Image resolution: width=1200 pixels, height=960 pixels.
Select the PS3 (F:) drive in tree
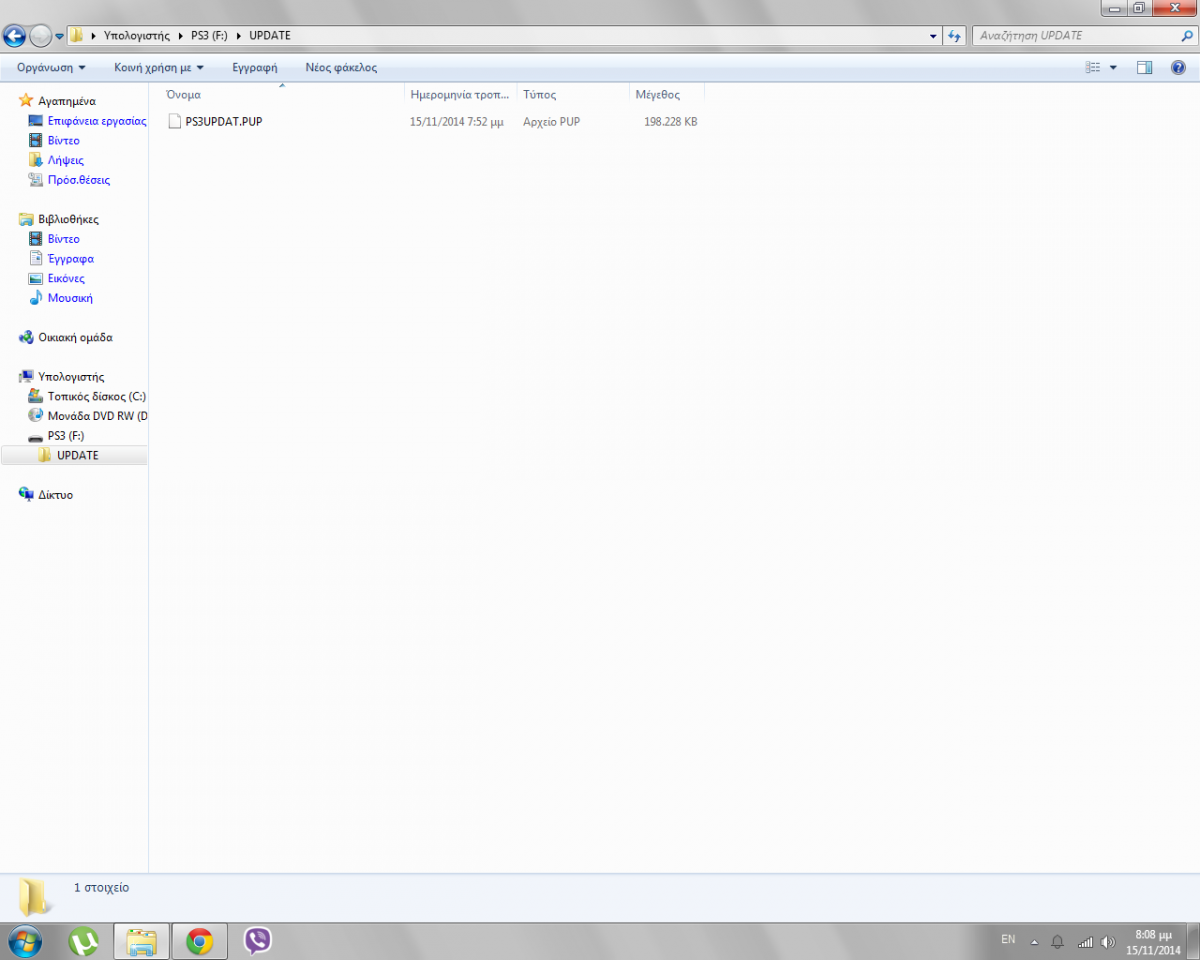pyautogui.click(x=66, y=436)
